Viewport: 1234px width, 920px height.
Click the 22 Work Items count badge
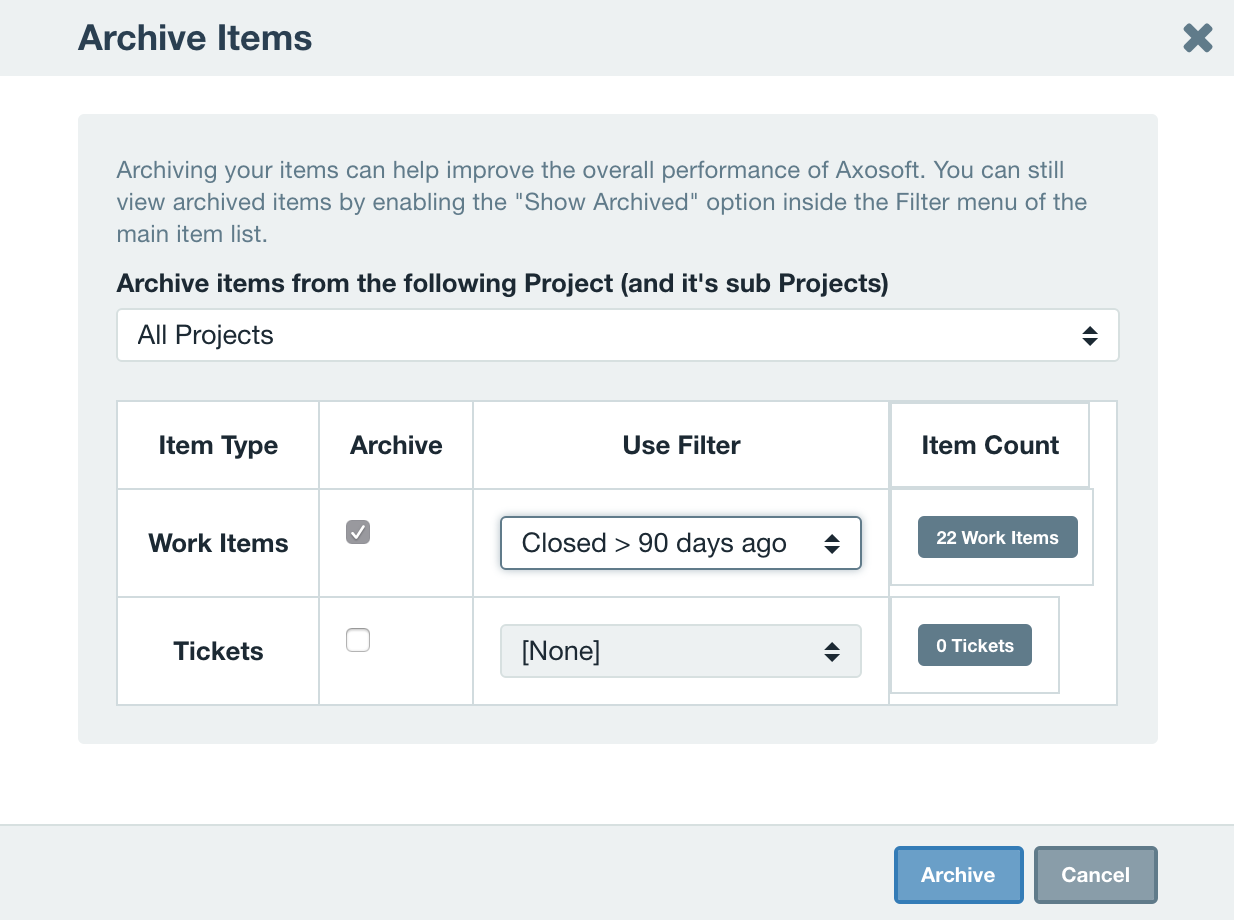[x=997, y=537]
